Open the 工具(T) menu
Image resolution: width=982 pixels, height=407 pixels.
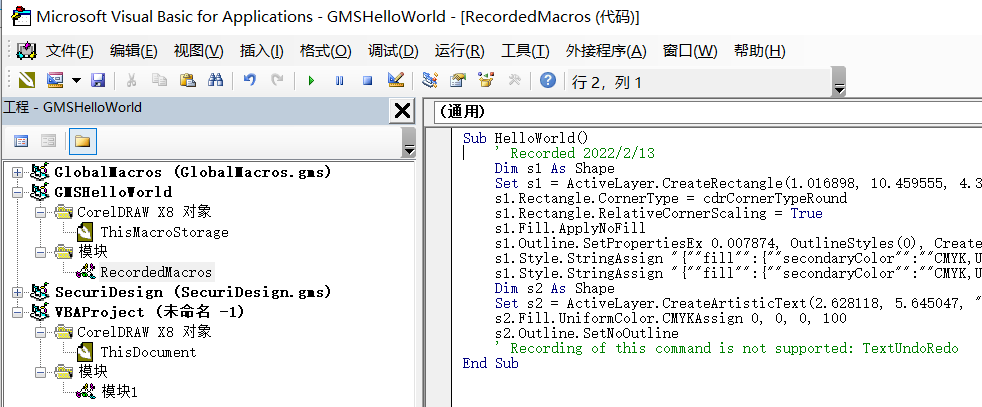coord(525,51)
